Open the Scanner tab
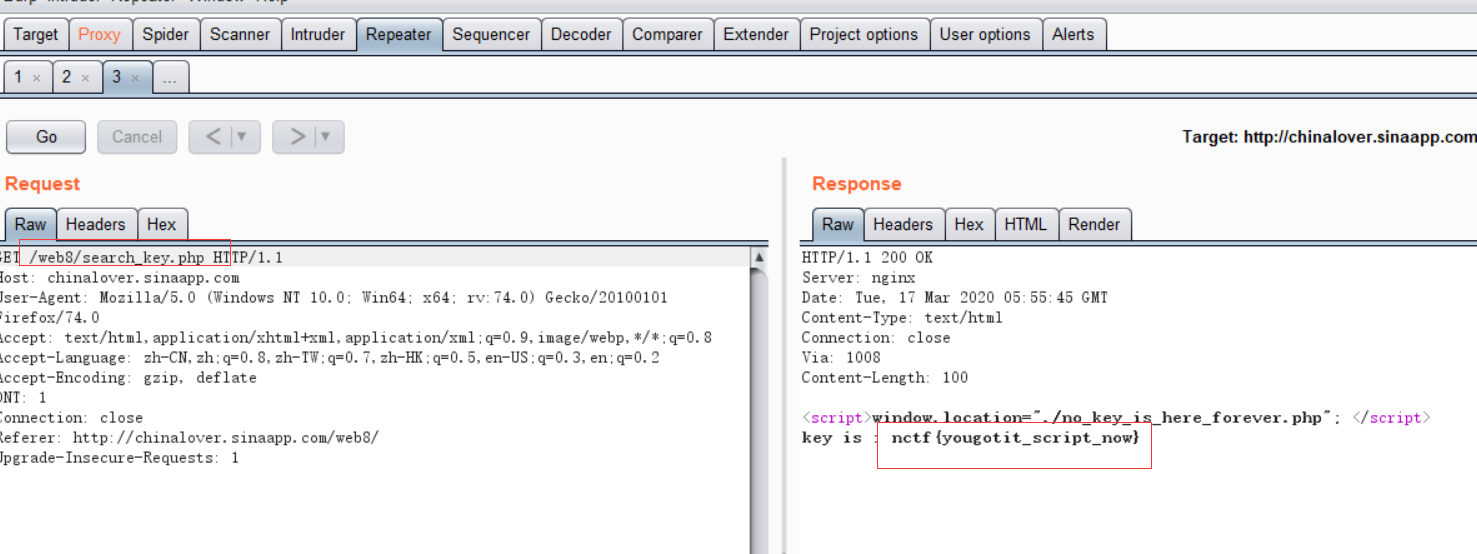 pos(240,34)
